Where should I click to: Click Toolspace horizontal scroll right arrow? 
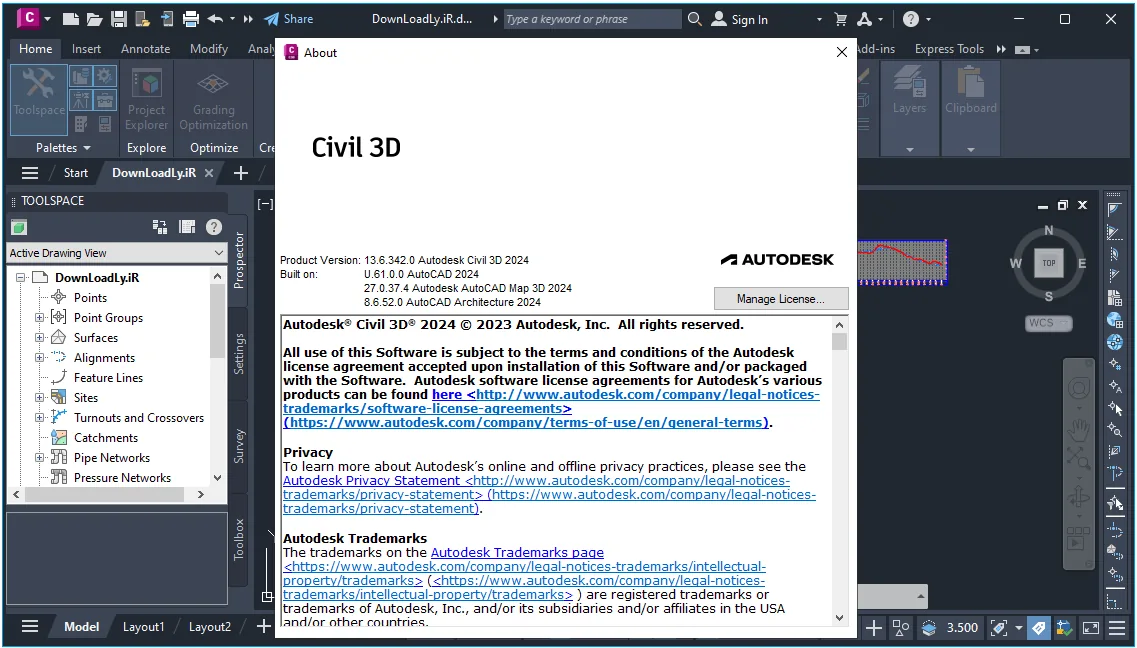point(201,494)
